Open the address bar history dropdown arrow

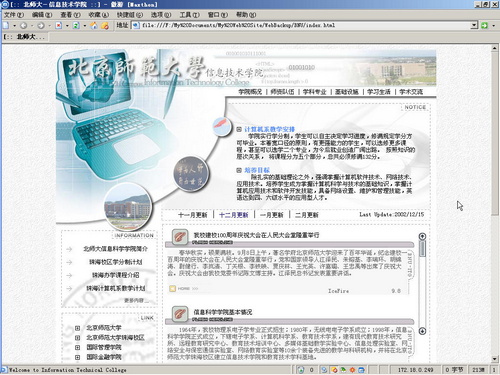474,25
